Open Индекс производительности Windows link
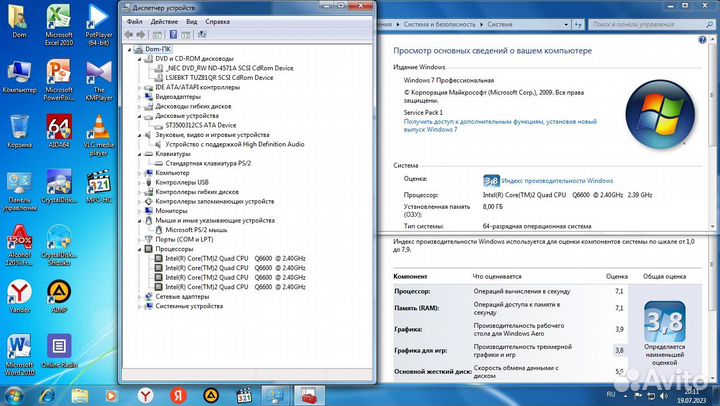This screenshot has width=720, height=406. 557,181
